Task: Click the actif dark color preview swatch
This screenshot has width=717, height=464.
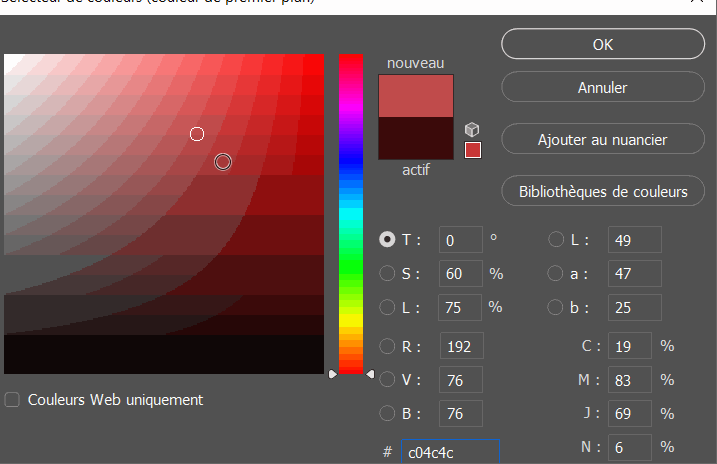Action: pyautogui.click(x=416, y=138)
